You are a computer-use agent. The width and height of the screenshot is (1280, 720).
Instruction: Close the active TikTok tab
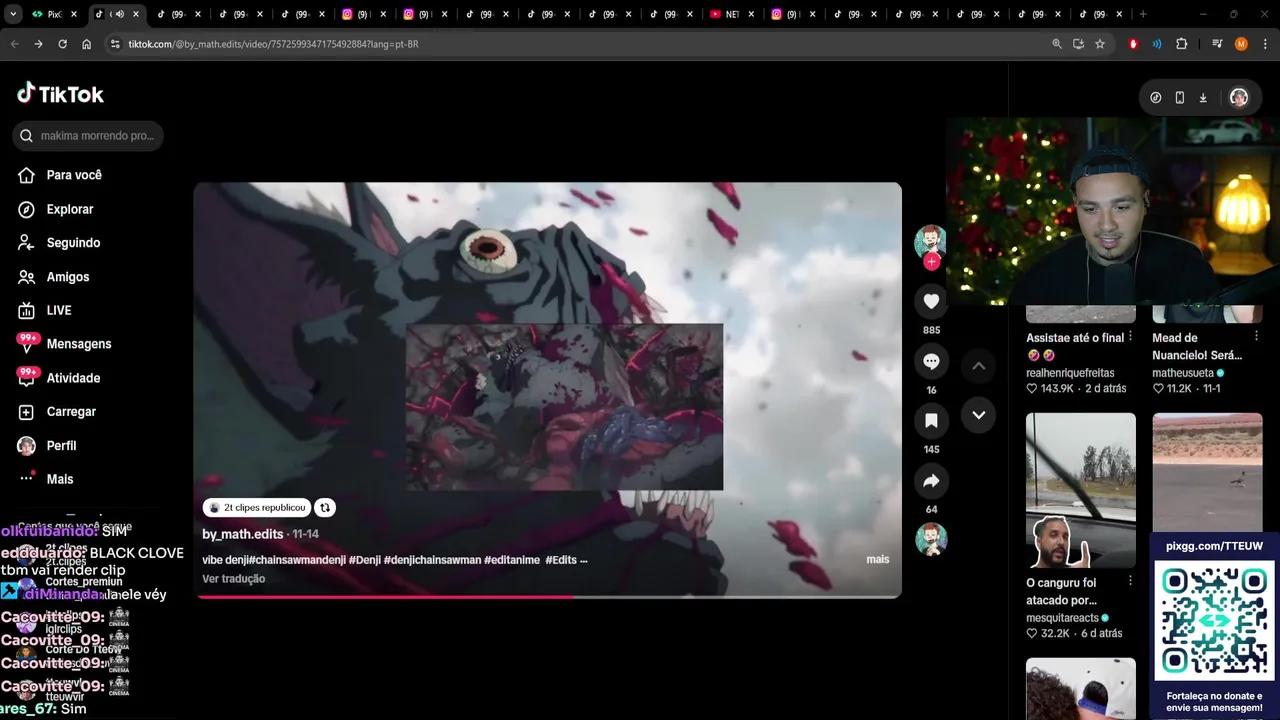click(x=135, y=14)
